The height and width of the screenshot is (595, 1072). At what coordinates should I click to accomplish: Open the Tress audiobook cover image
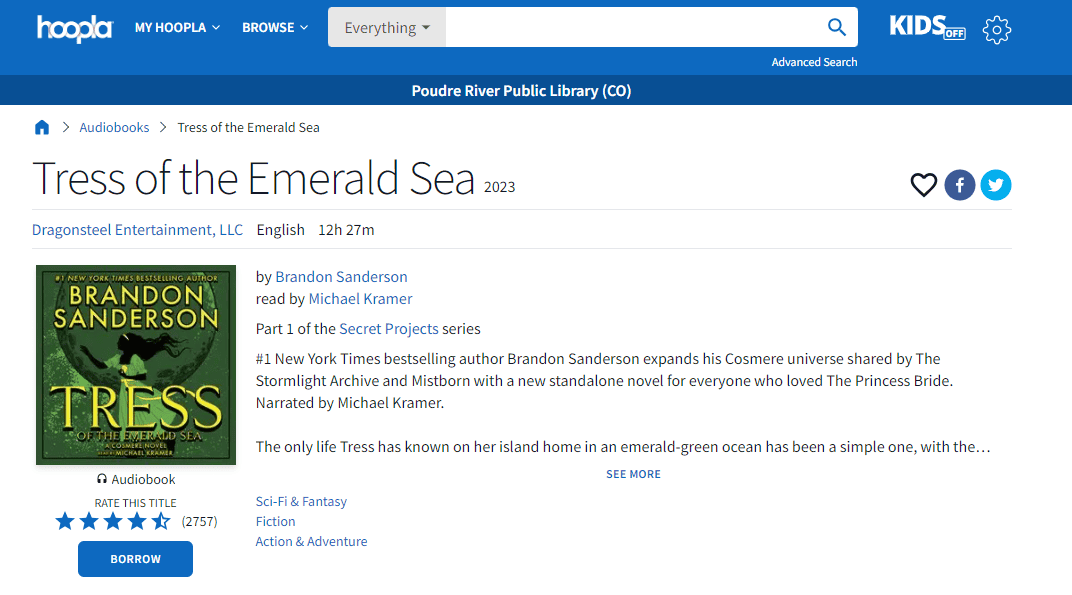pyautogui.click(x=136, y=365)
